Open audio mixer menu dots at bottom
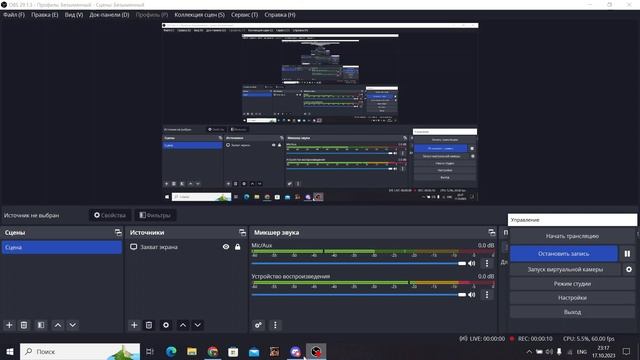The height and width of the screenshot is (360, 640). [275, 325]
